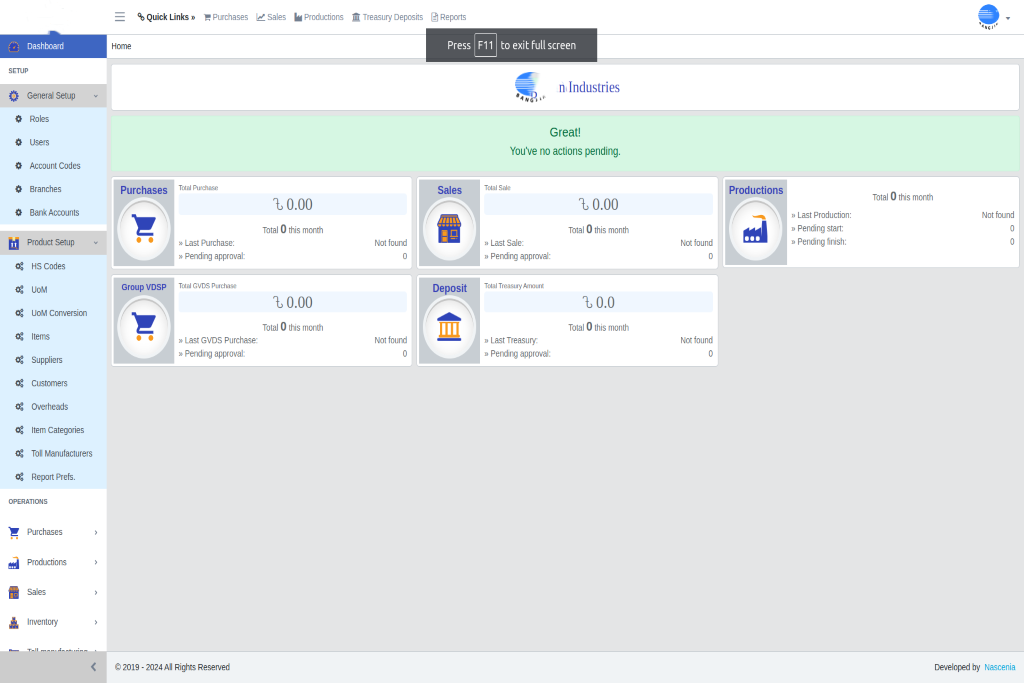Click Total Purchase amount value
The width and height of the screenshot is (1024, 683).
tap(293, 204)
